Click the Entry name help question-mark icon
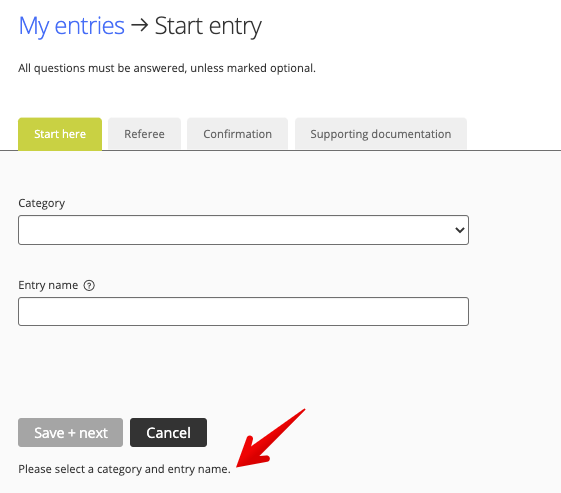Image resolution: width=561 pixels, height=493 pixels. click(x=89, y=285)
